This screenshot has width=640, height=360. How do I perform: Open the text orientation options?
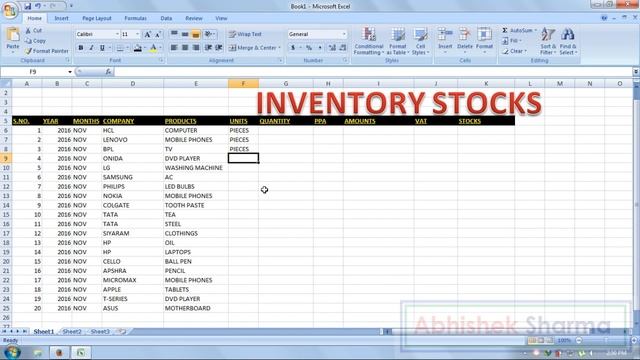[x=209, y=34]
